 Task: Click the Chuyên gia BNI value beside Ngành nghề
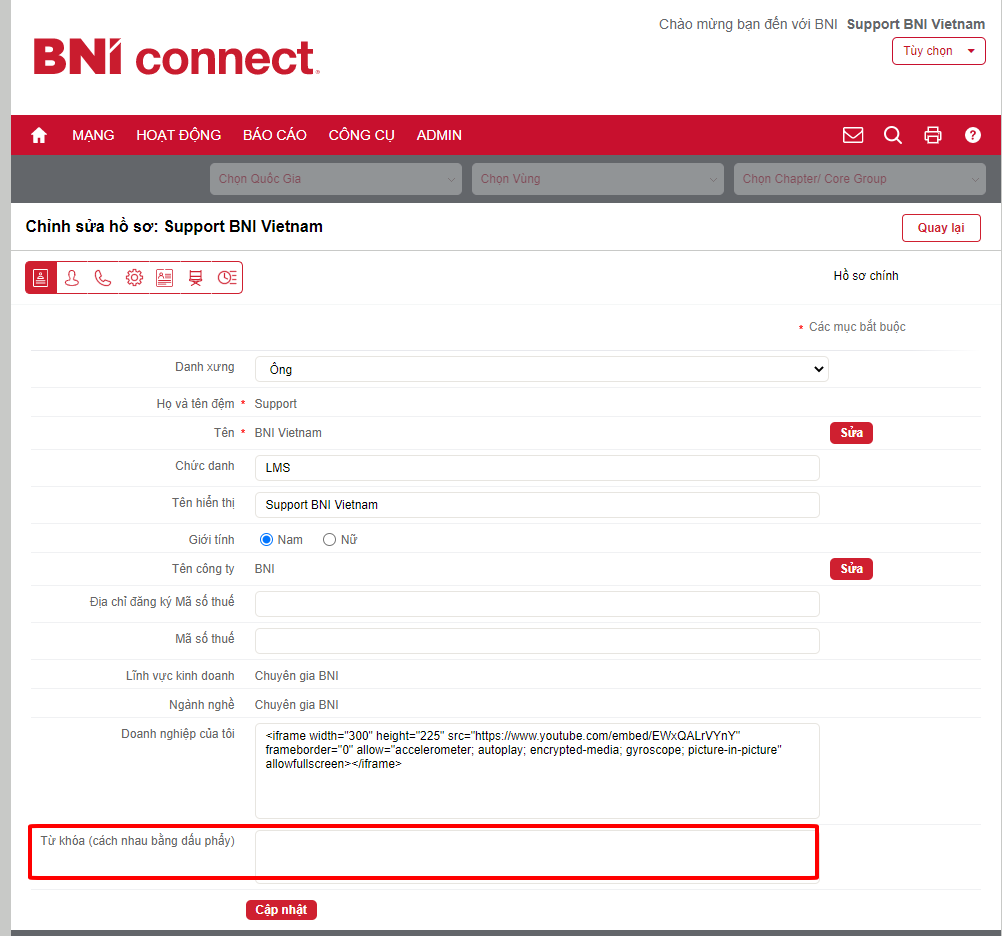pyautogui.click(x=297, y=705)
